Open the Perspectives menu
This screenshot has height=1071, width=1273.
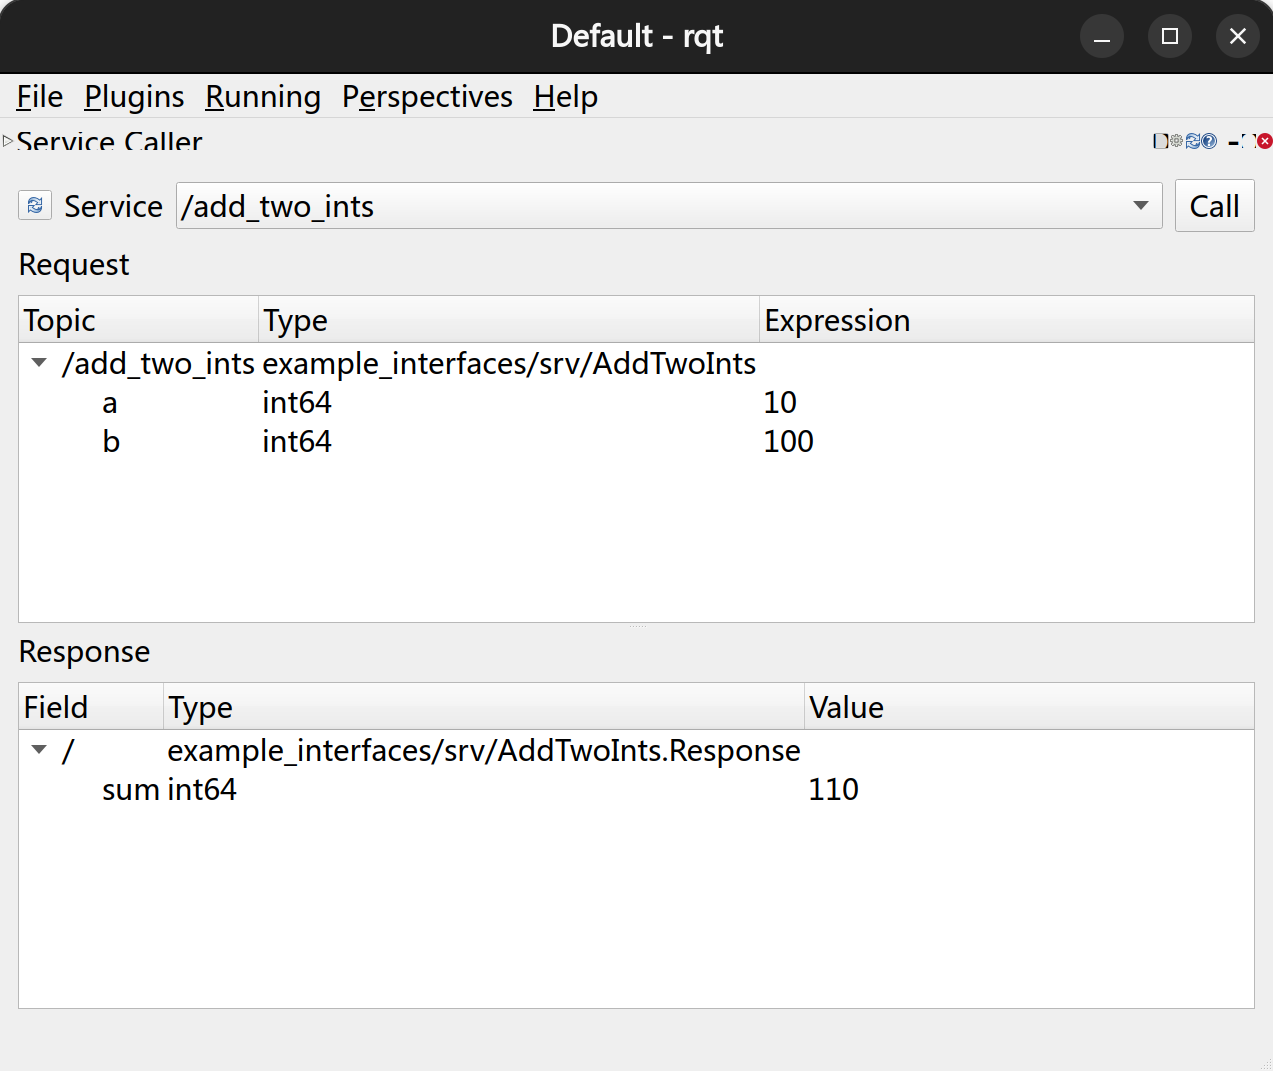[x=427, y=97]
